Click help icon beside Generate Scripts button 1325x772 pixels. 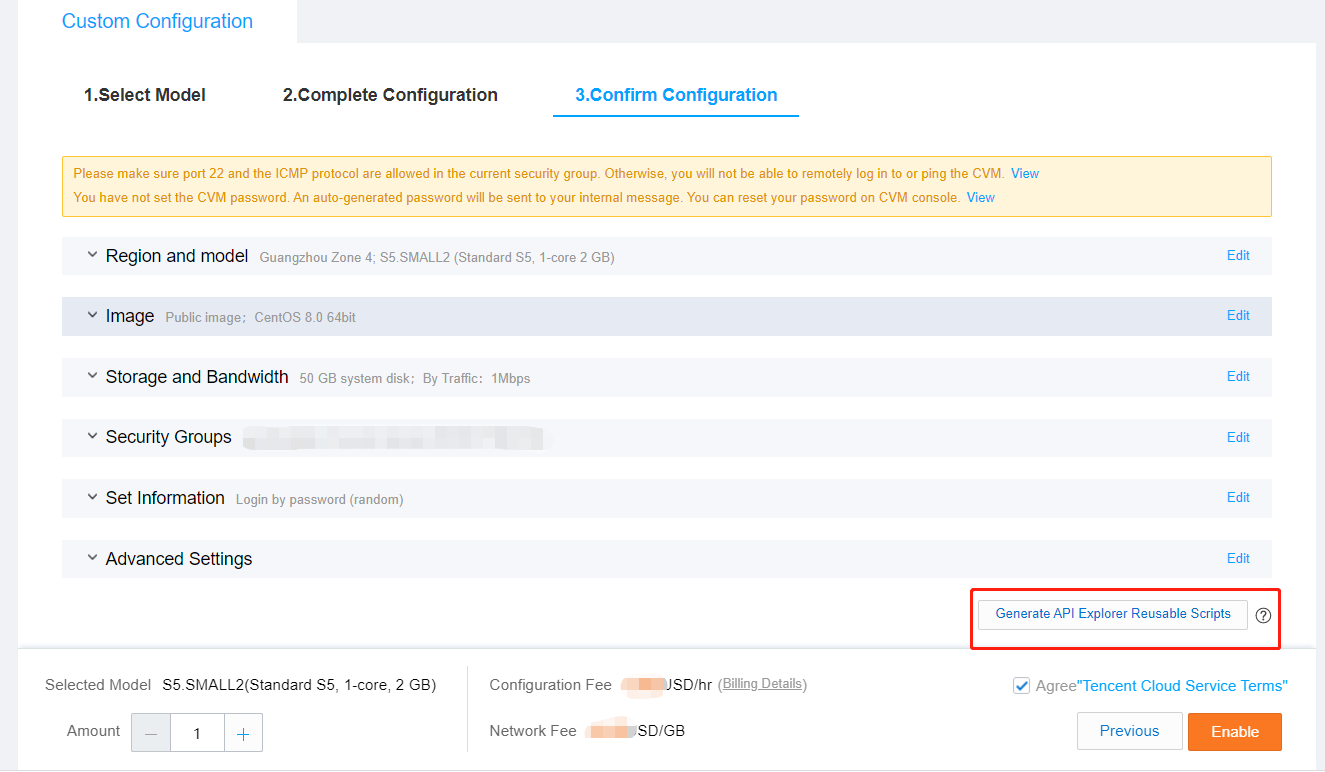pos(1262,614)
